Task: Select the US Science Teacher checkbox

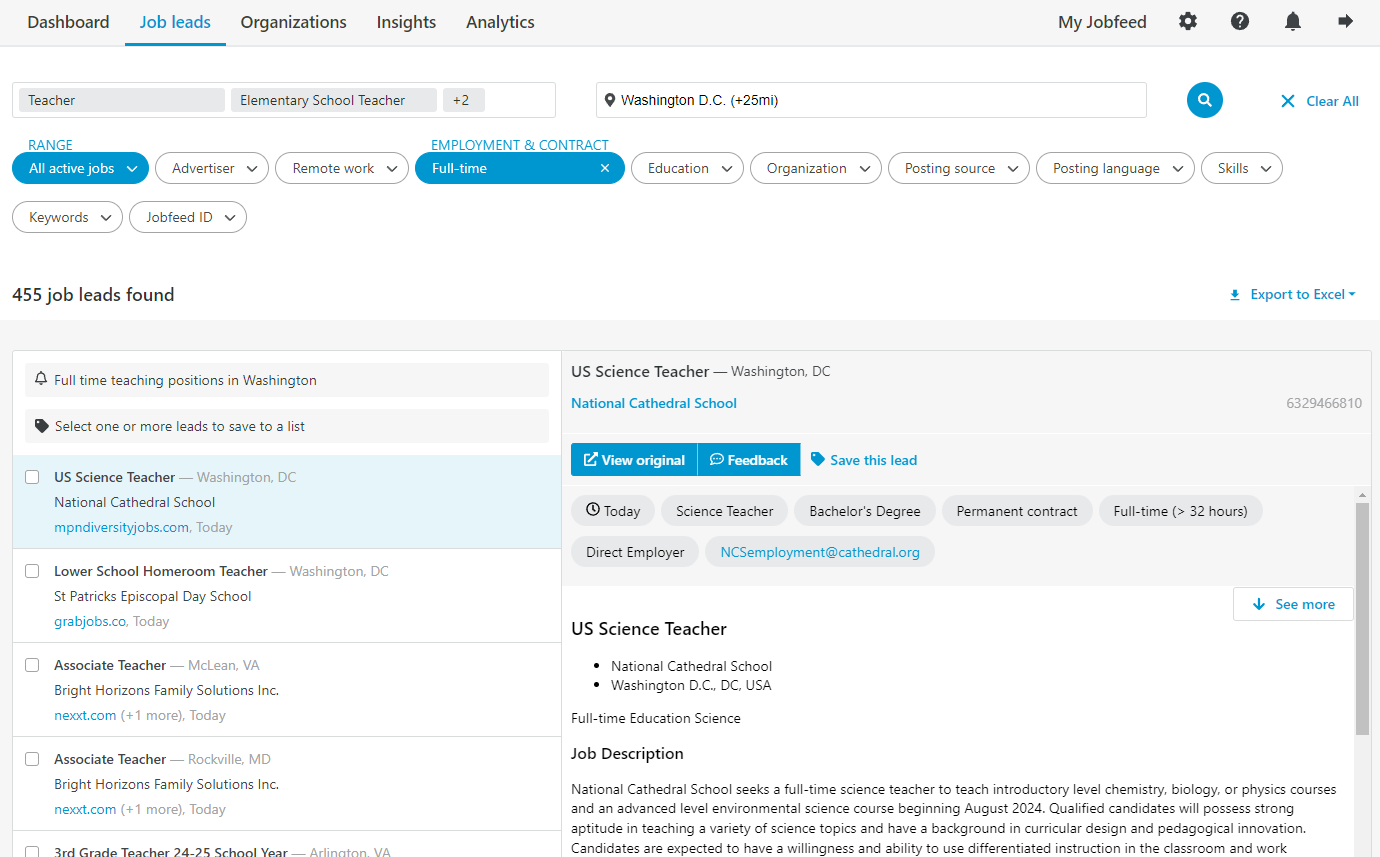Action: click(x=32, y=477)
